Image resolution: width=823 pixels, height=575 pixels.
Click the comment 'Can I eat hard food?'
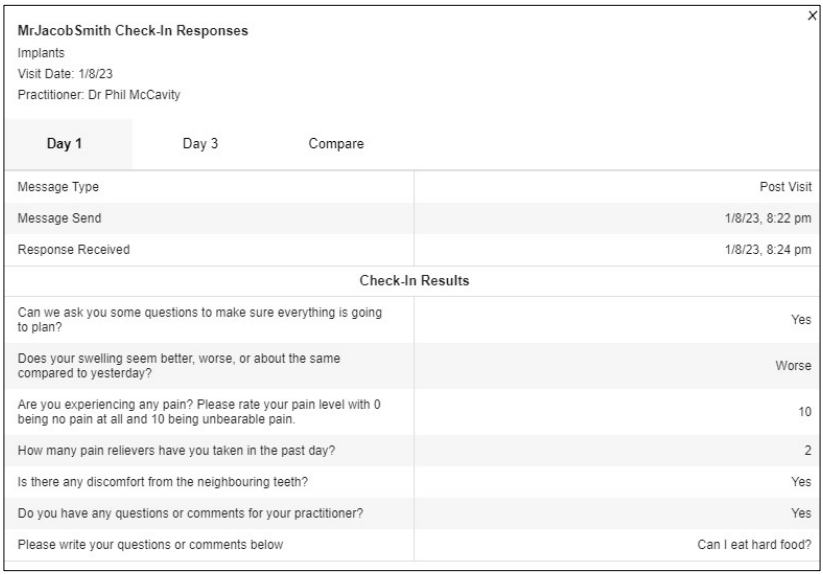(x=754, y=545)
